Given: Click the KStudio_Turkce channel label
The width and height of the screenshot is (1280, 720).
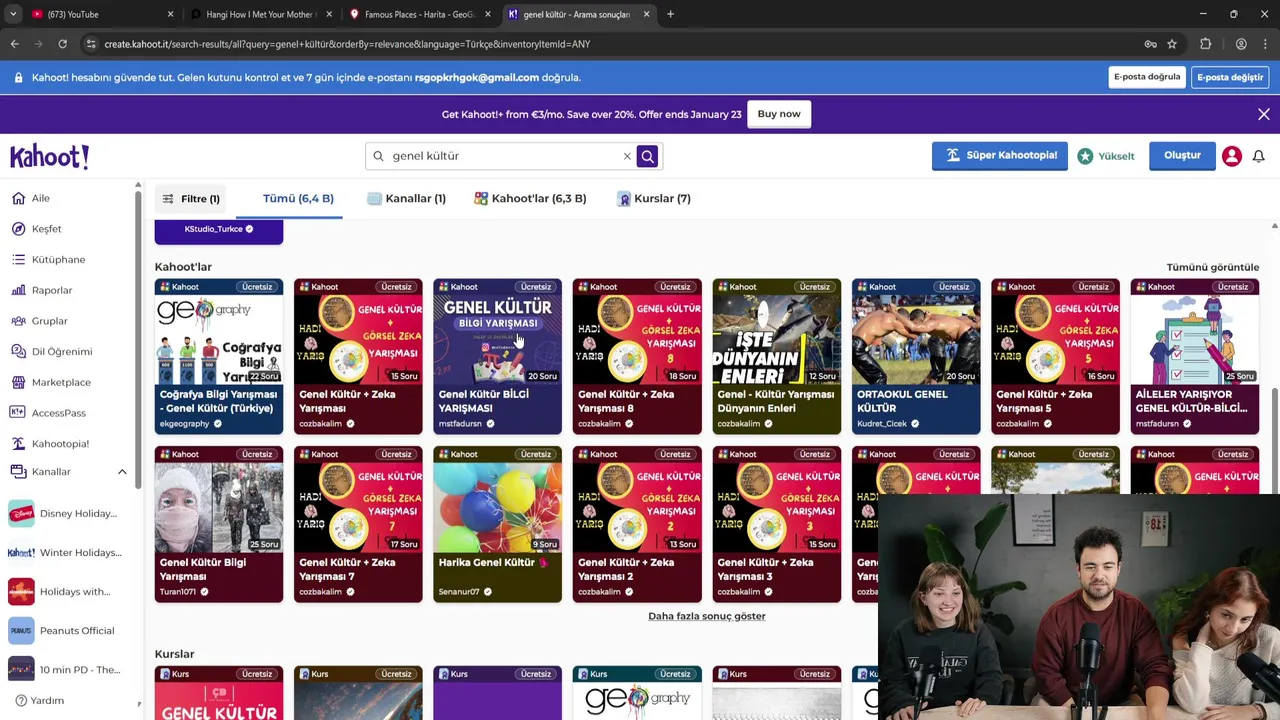Looking at the screenshot, I should (x=213, y=229).
